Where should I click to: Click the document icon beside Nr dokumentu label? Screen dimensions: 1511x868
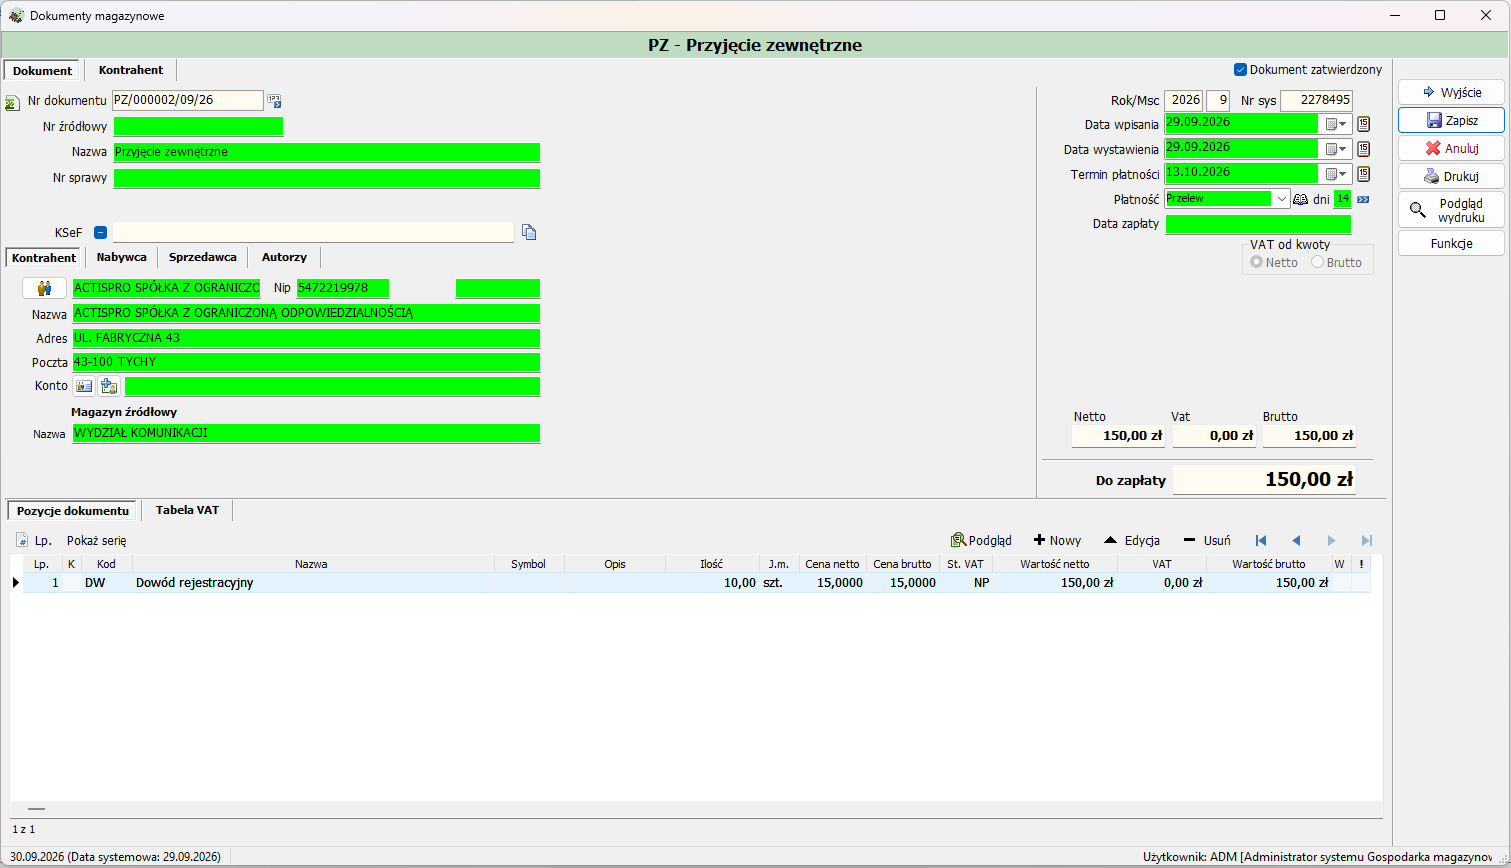point(11,102)
